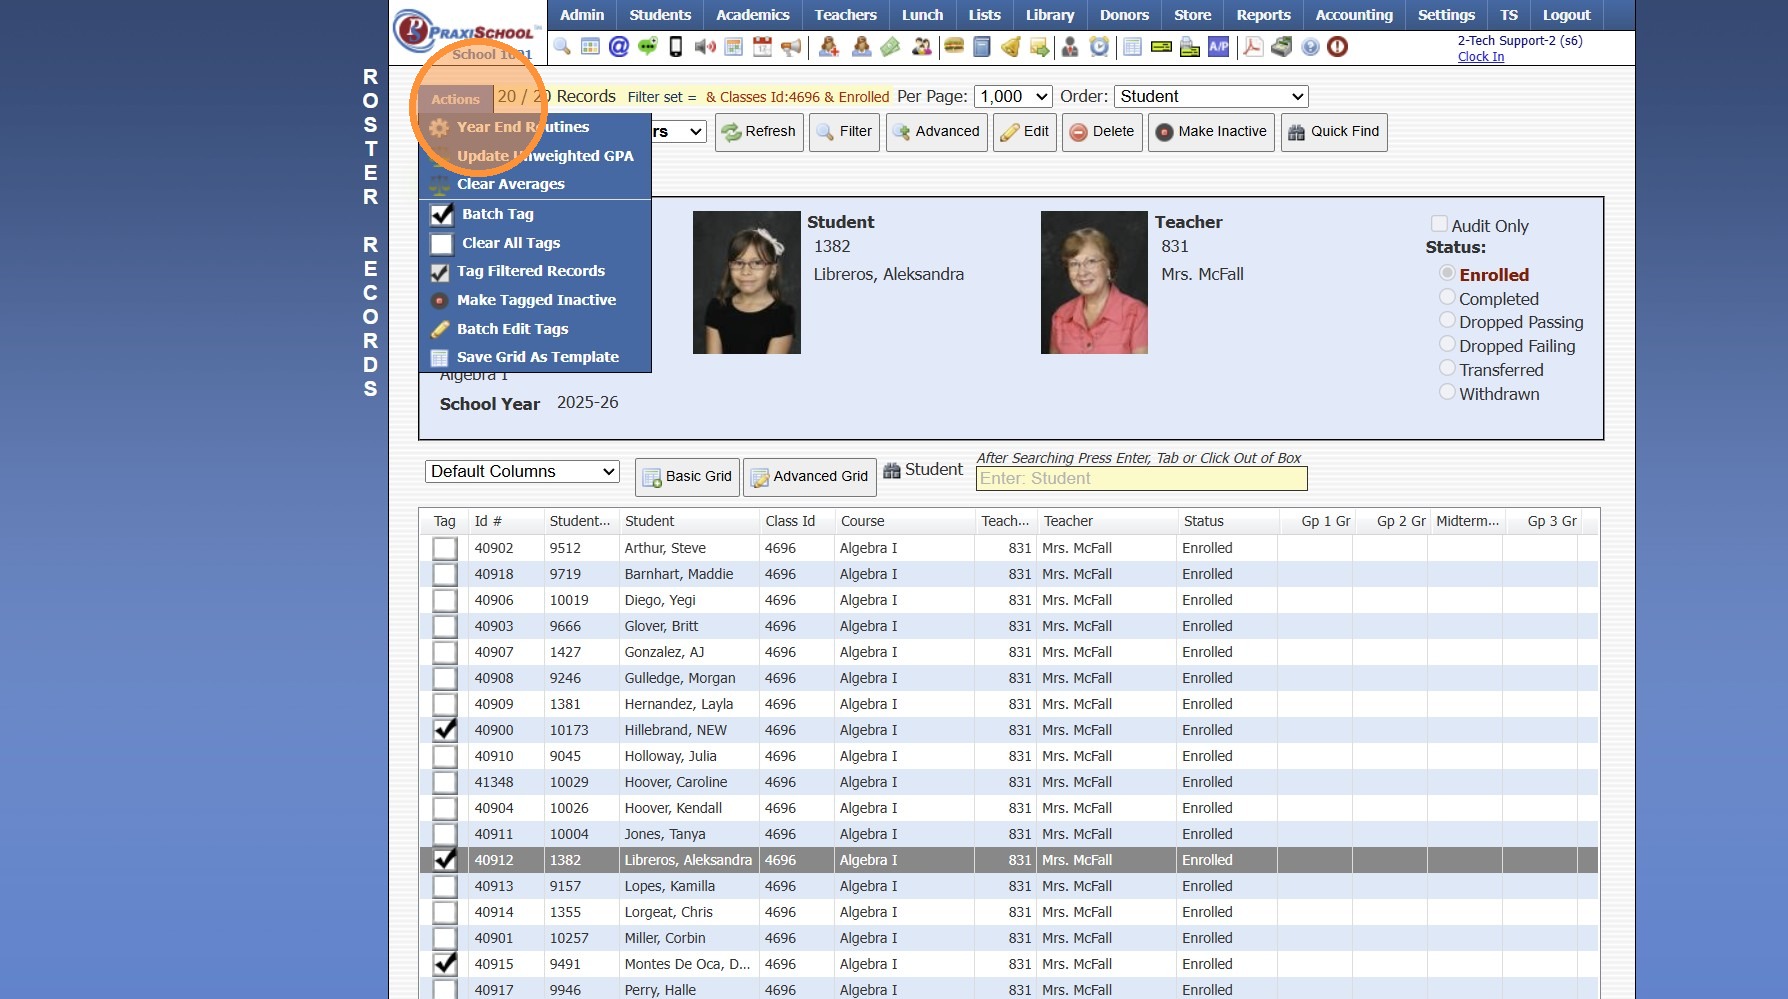Open the Academics menu in top navigation
The height and width of the screenshot is (999, 1788).
752,15
